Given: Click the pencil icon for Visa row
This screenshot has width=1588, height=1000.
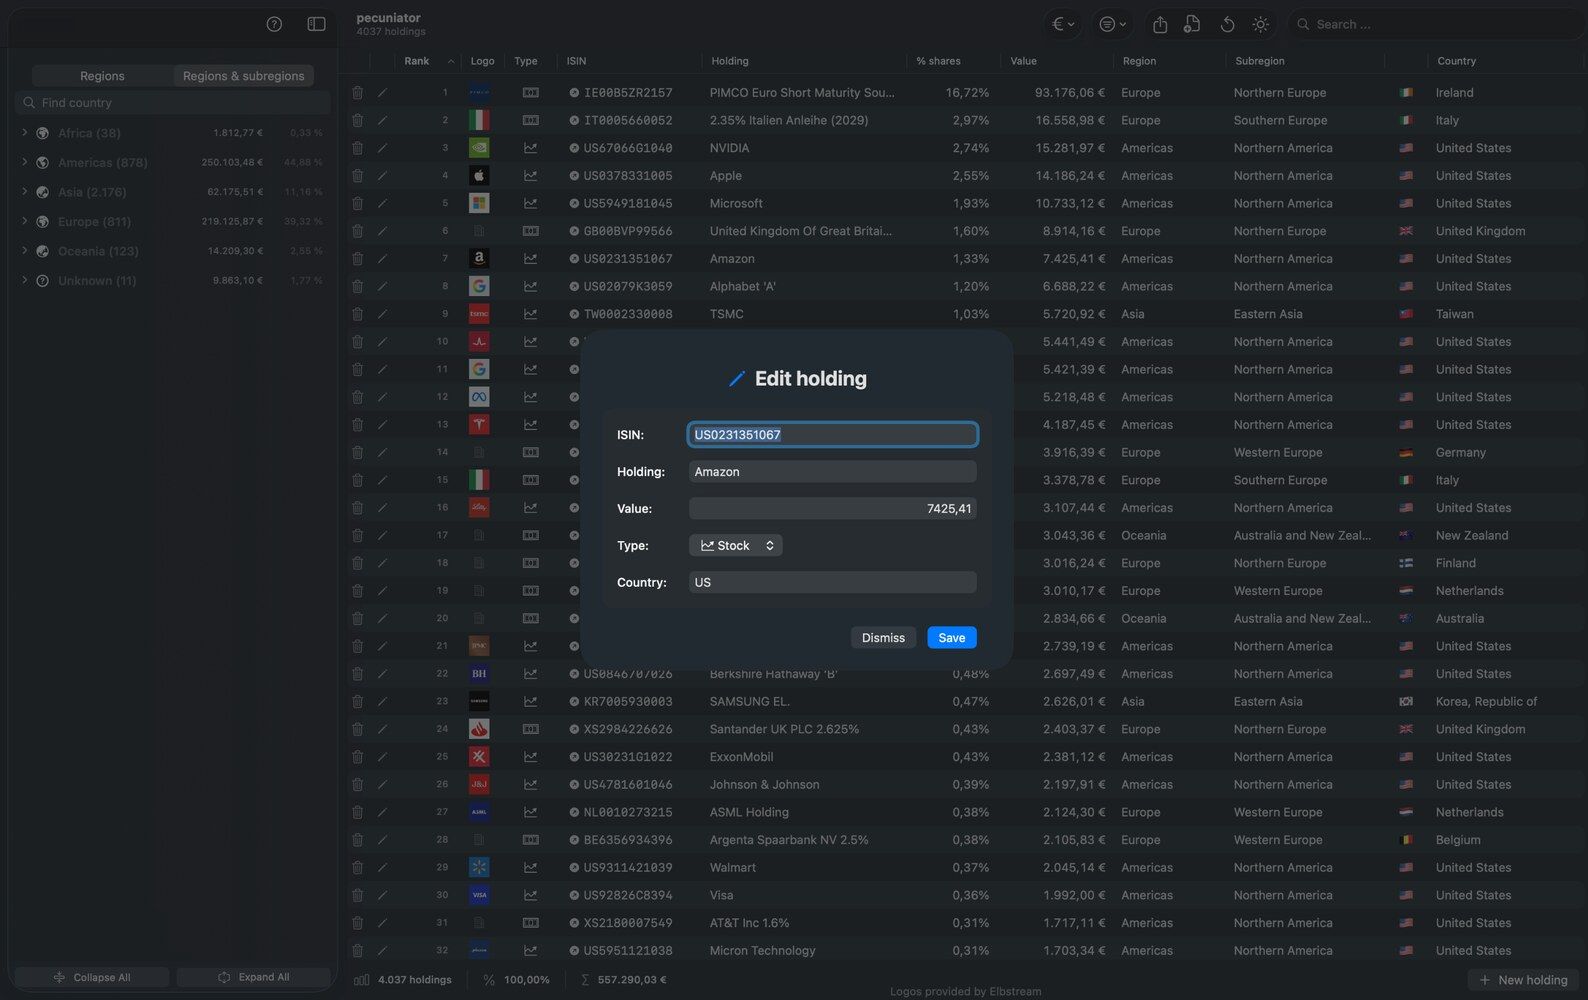Looking at the screenshot, I should coord(382,895).
